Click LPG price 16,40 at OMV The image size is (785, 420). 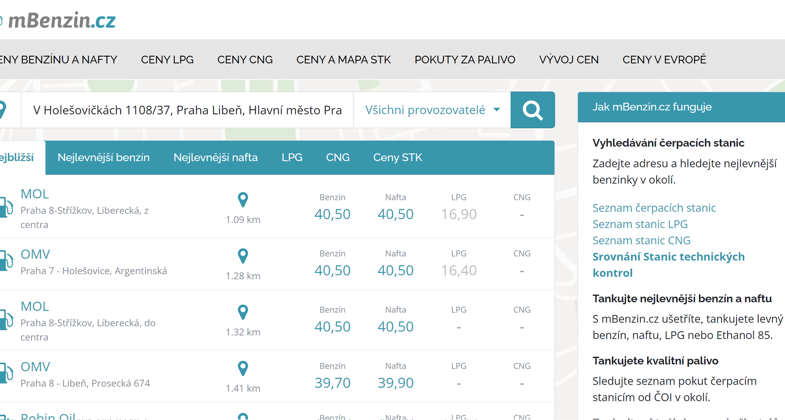459,271
